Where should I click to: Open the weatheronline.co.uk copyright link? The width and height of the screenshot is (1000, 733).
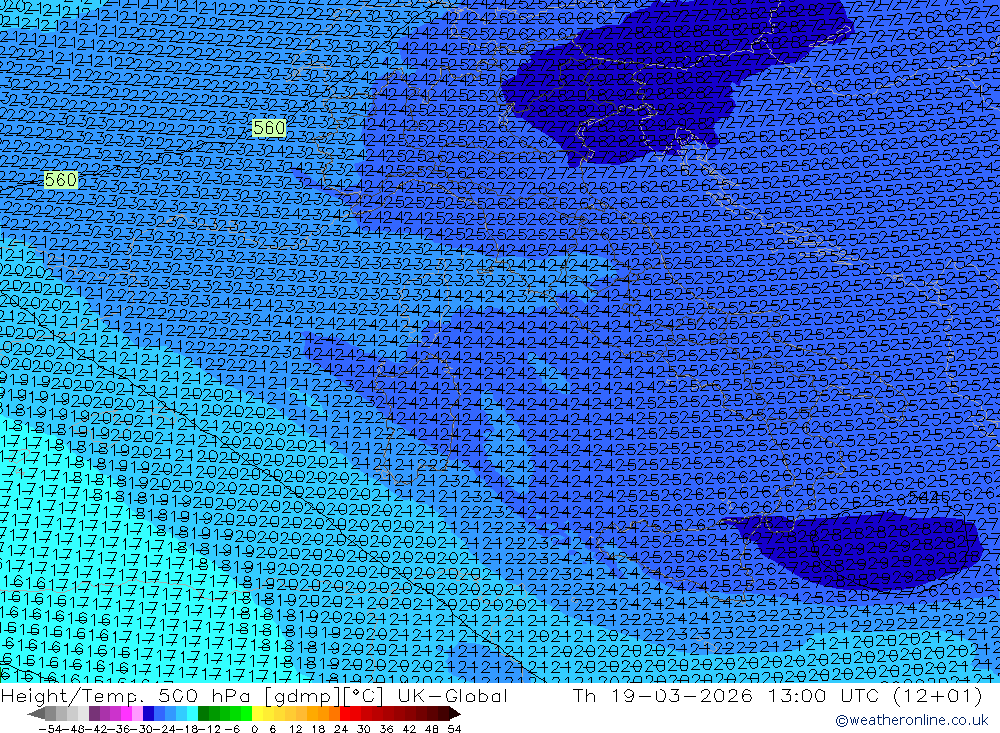tap(911, 720)
